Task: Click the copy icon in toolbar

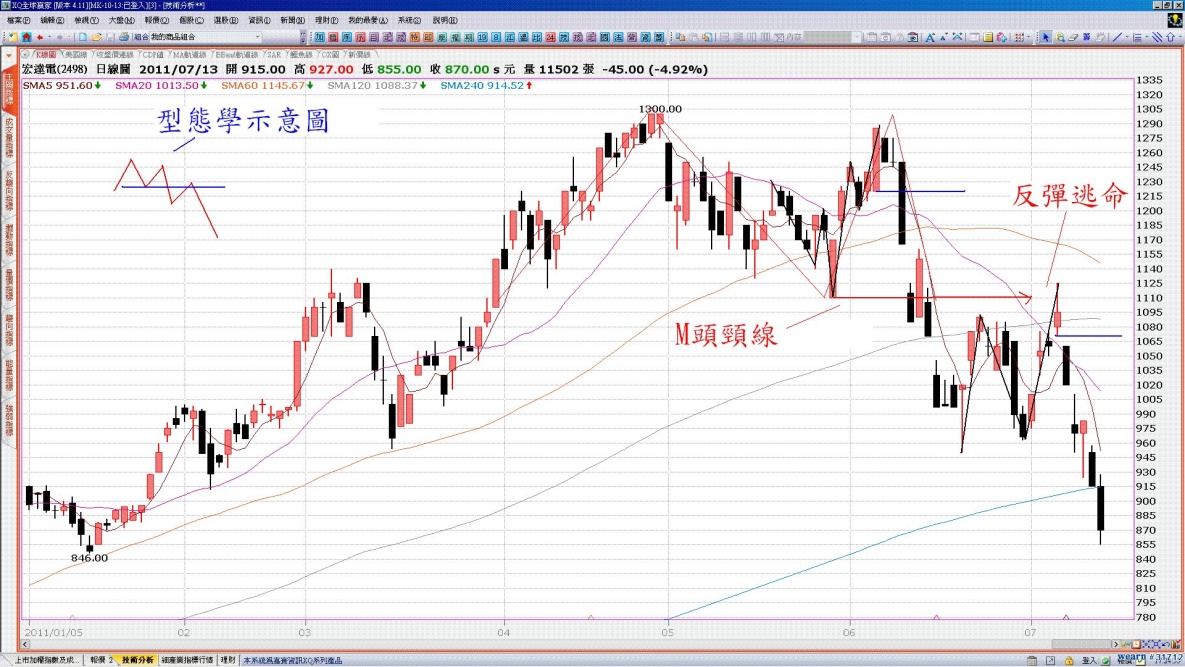Action: coord(680,37)
